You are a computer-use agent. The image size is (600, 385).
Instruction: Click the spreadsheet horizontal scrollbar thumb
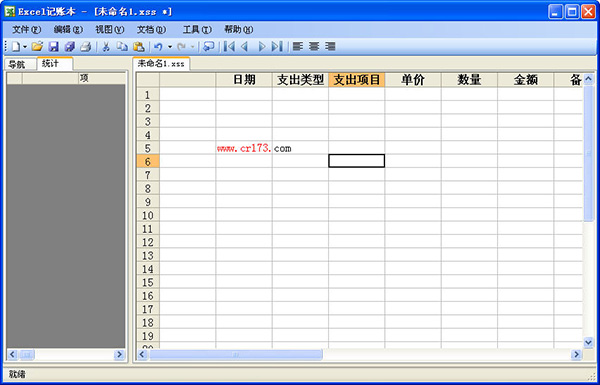236,355
